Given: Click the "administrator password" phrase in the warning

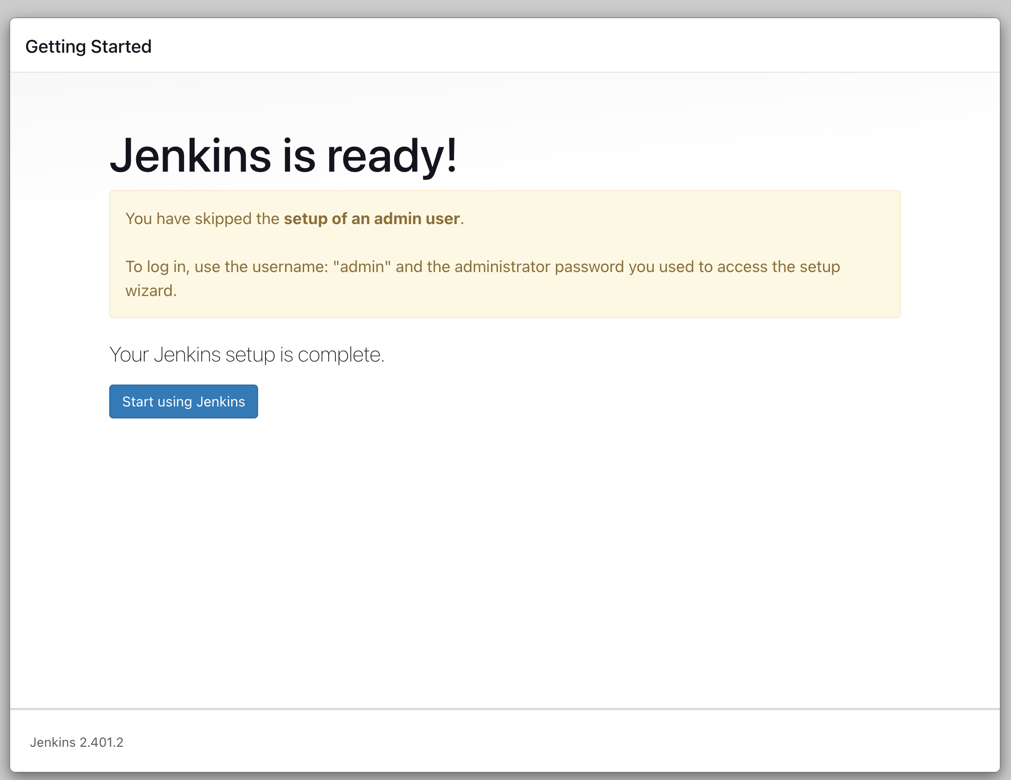Looking at the screenshot, I should [x=539, y=267].
